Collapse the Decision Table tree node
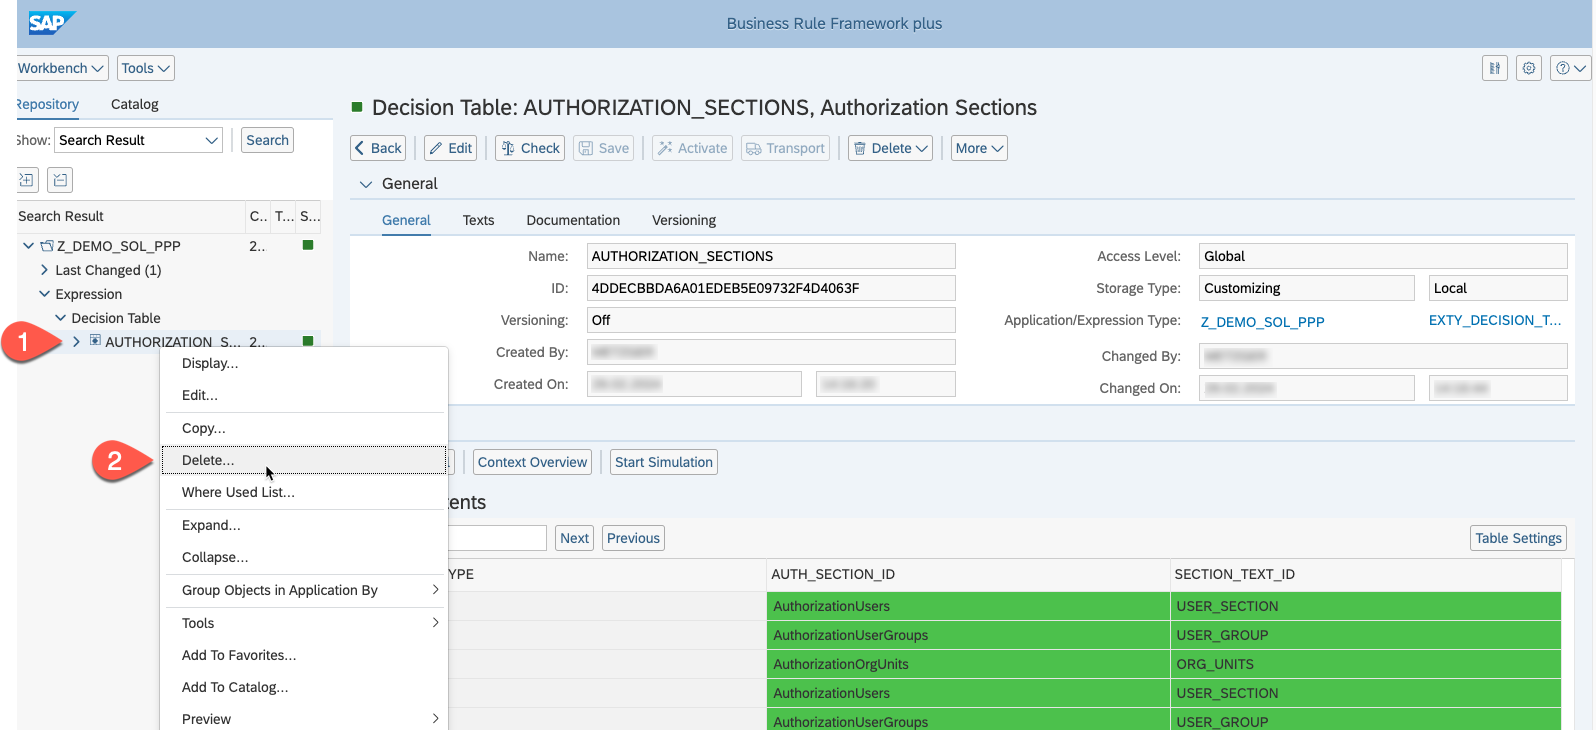 pos(60,318)
